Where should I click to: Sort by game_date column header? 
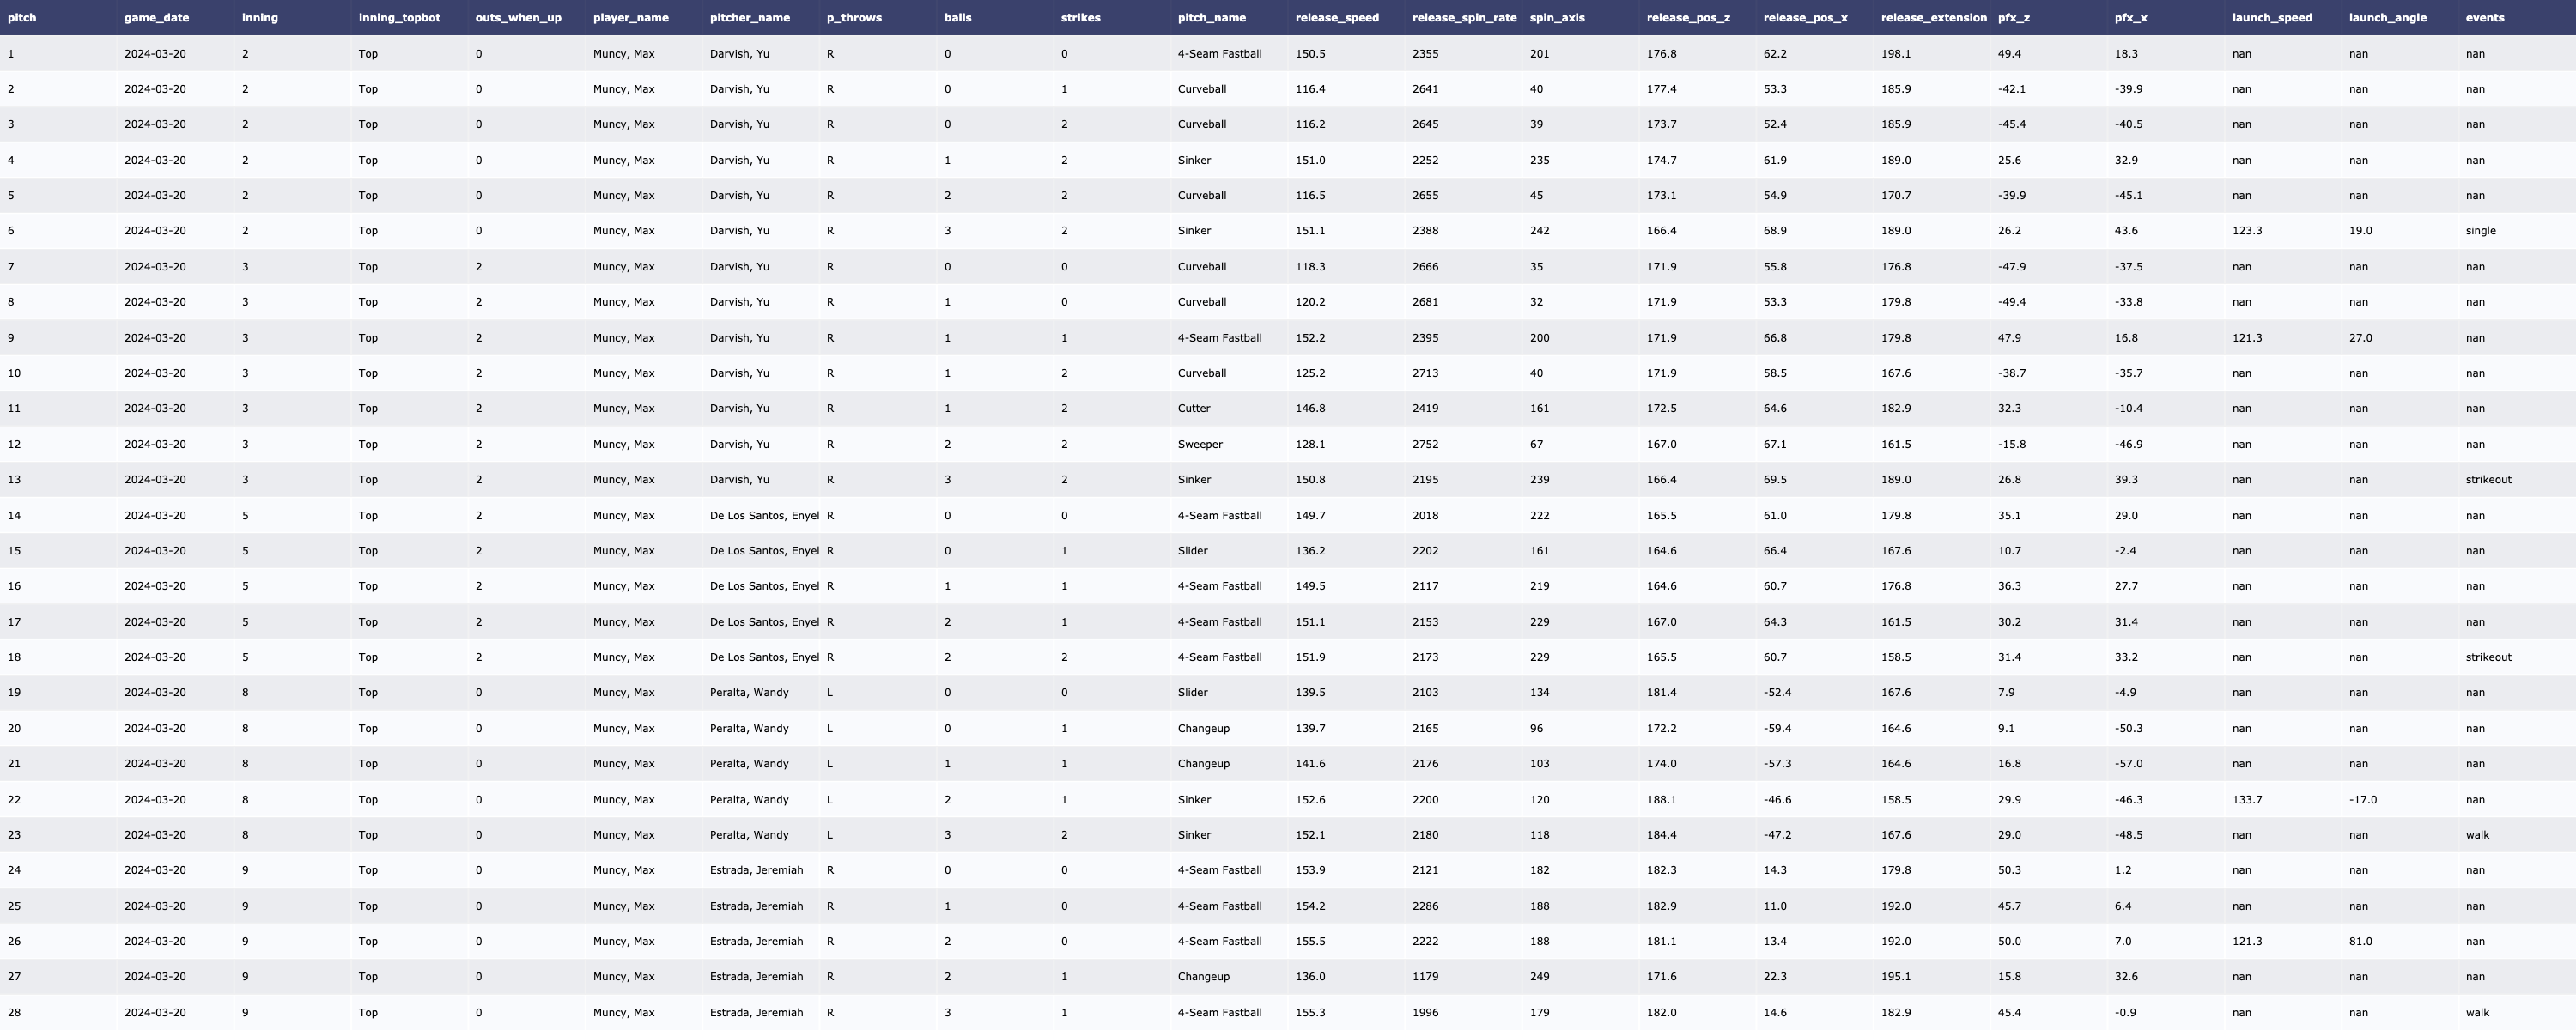156,18
